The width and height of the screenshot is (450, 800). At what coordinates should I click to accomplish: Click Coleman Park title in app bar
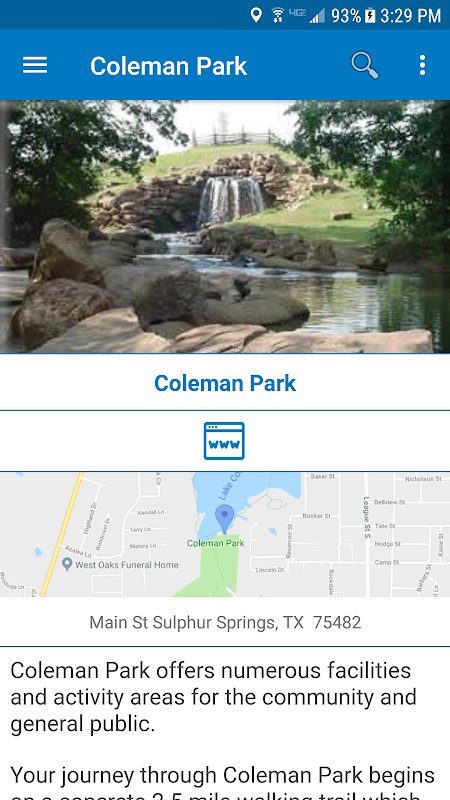click(x=168, y=66)
